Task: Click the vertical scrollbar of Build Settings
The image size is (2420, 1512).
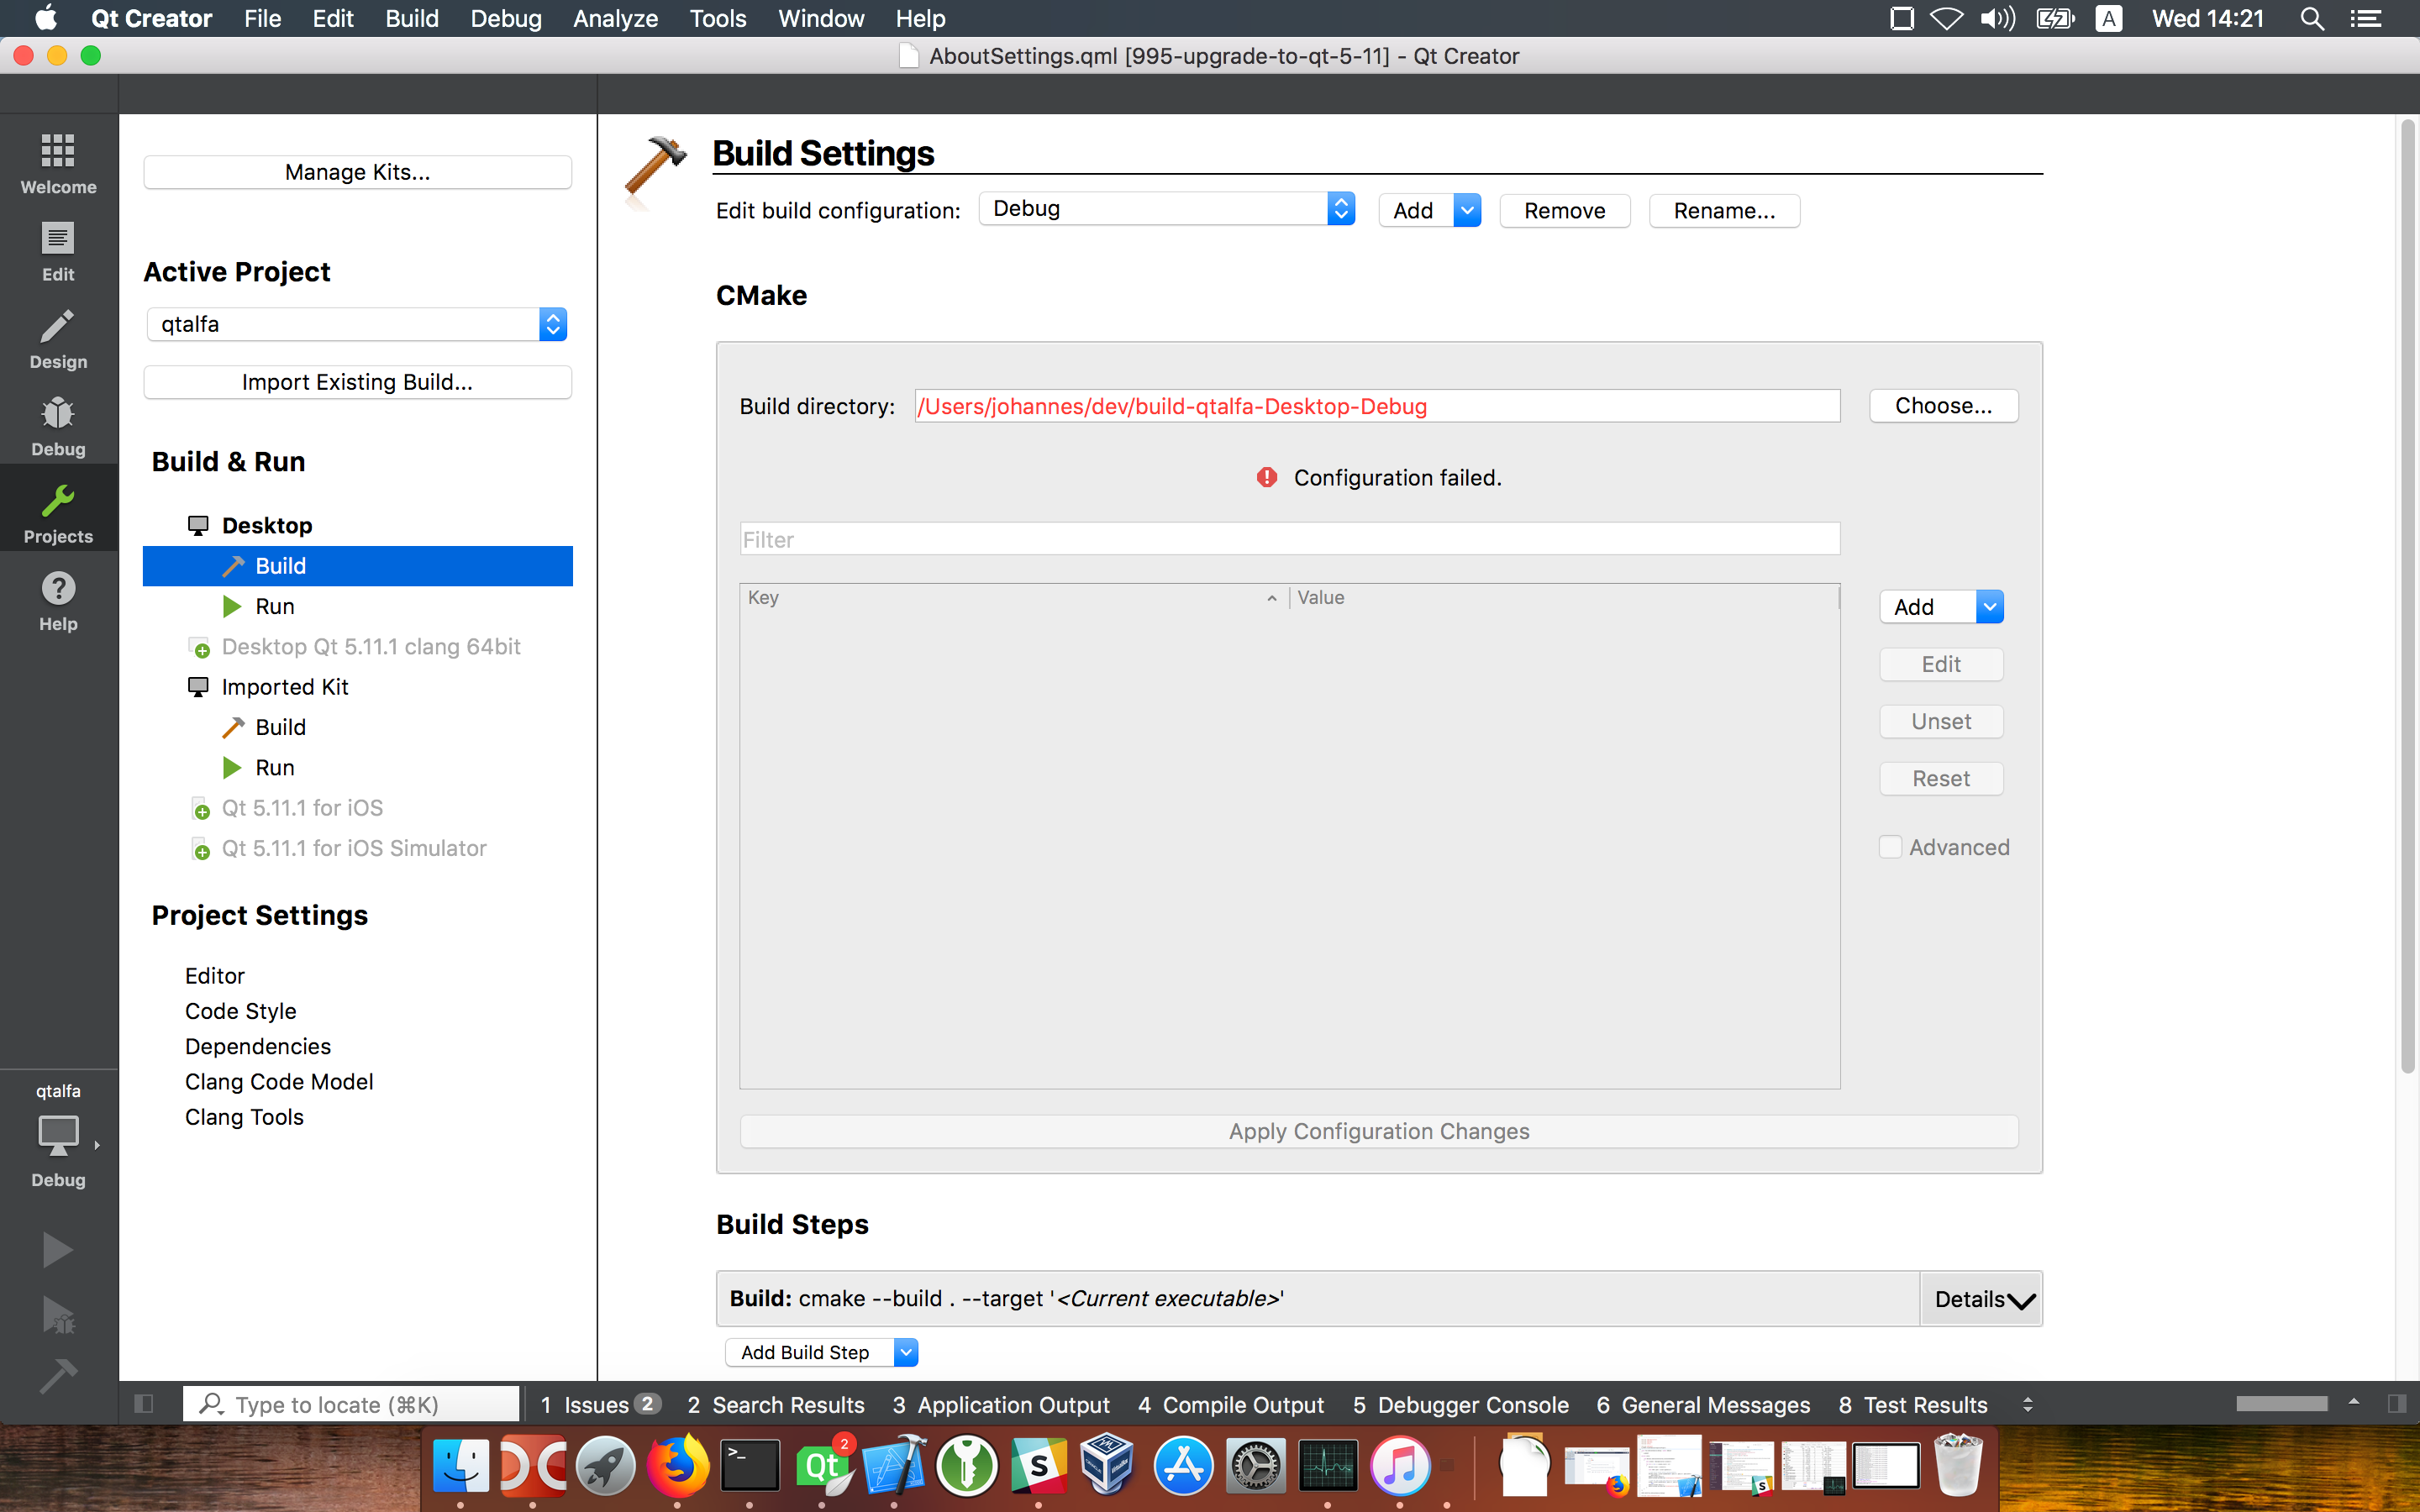Action: pyautogui.click(x=2407, y=598)
